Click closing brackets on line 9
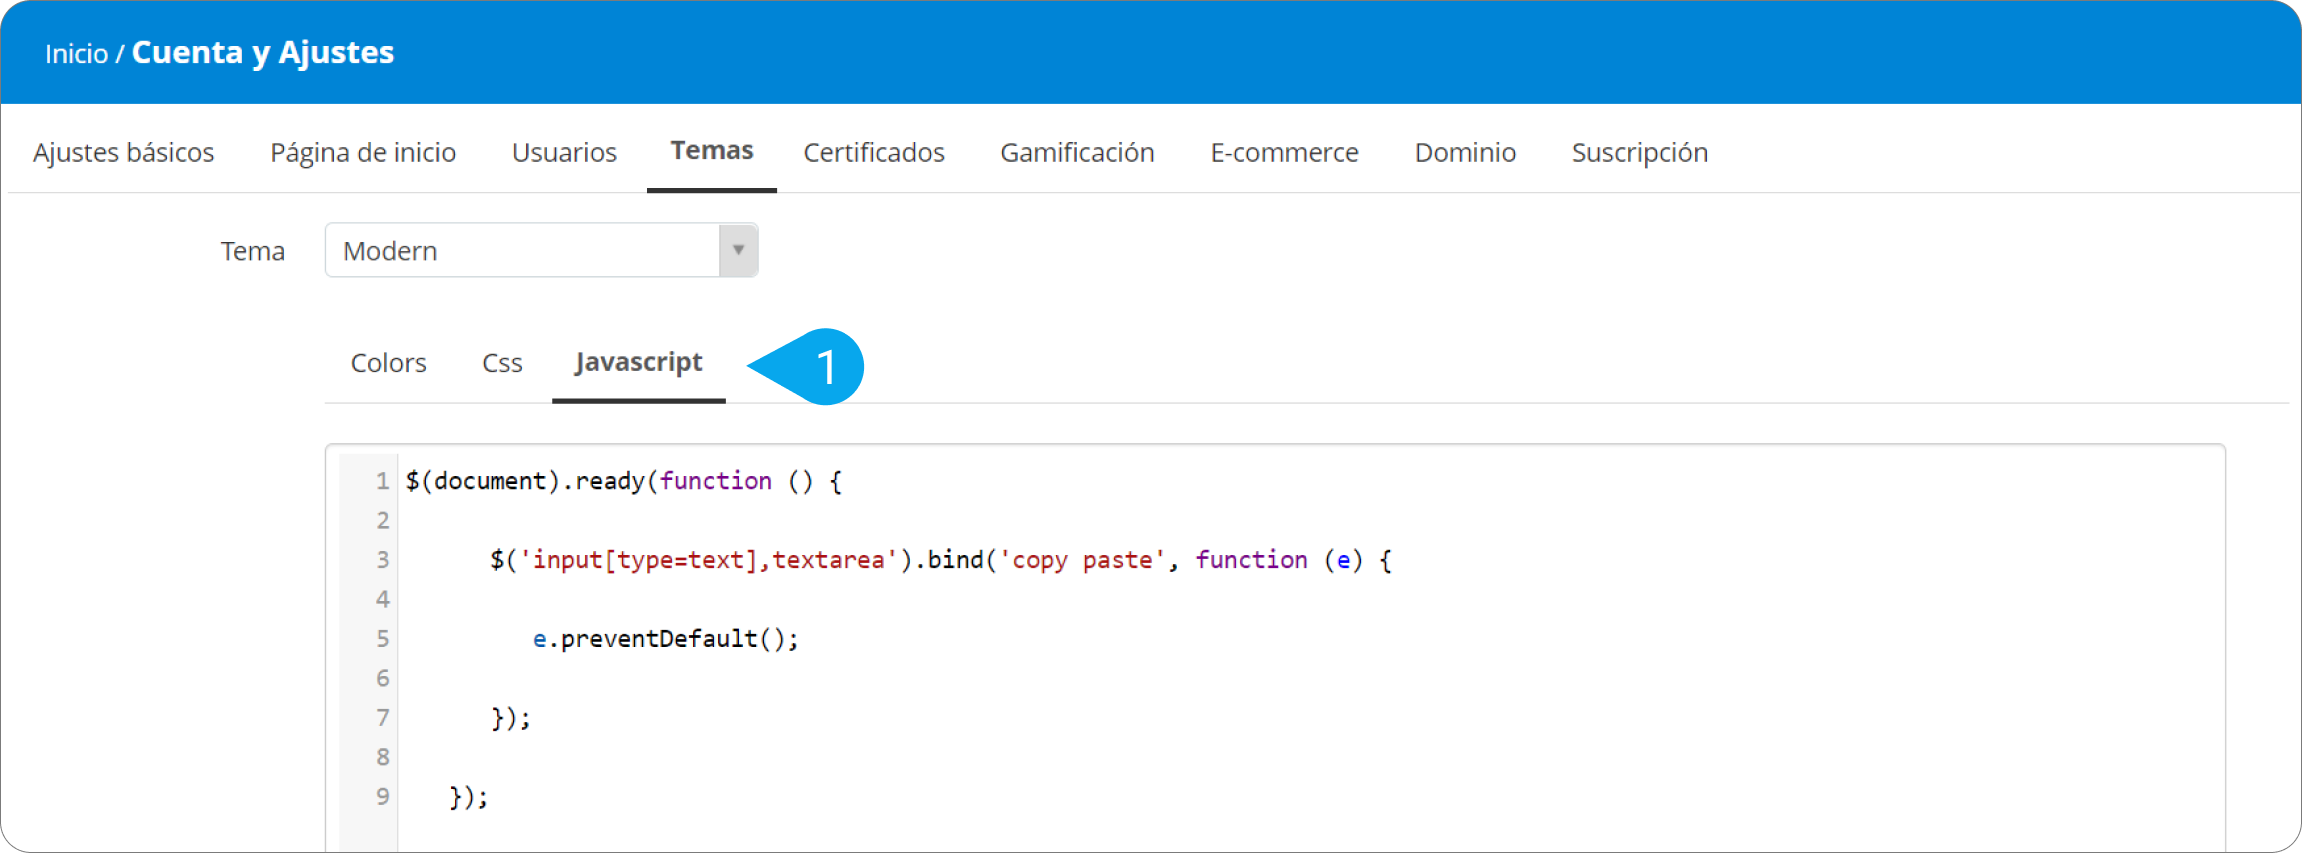The image size is (2302, 853). click(468, 797)
